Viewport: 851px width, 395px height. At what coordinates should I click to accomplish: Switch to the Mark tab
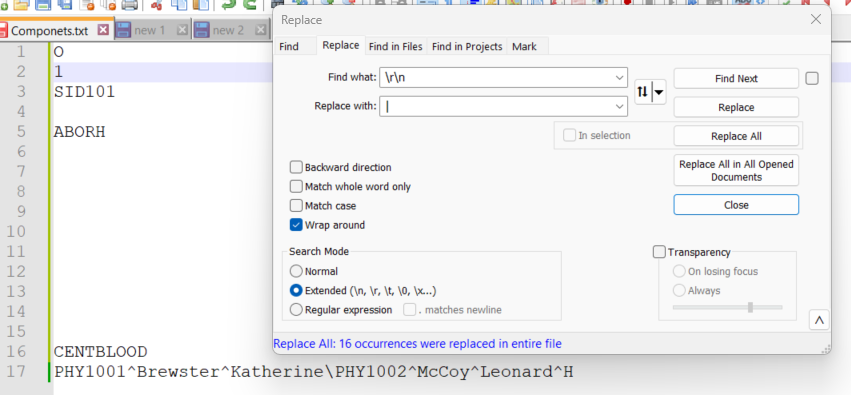click(x=524, y=47)
